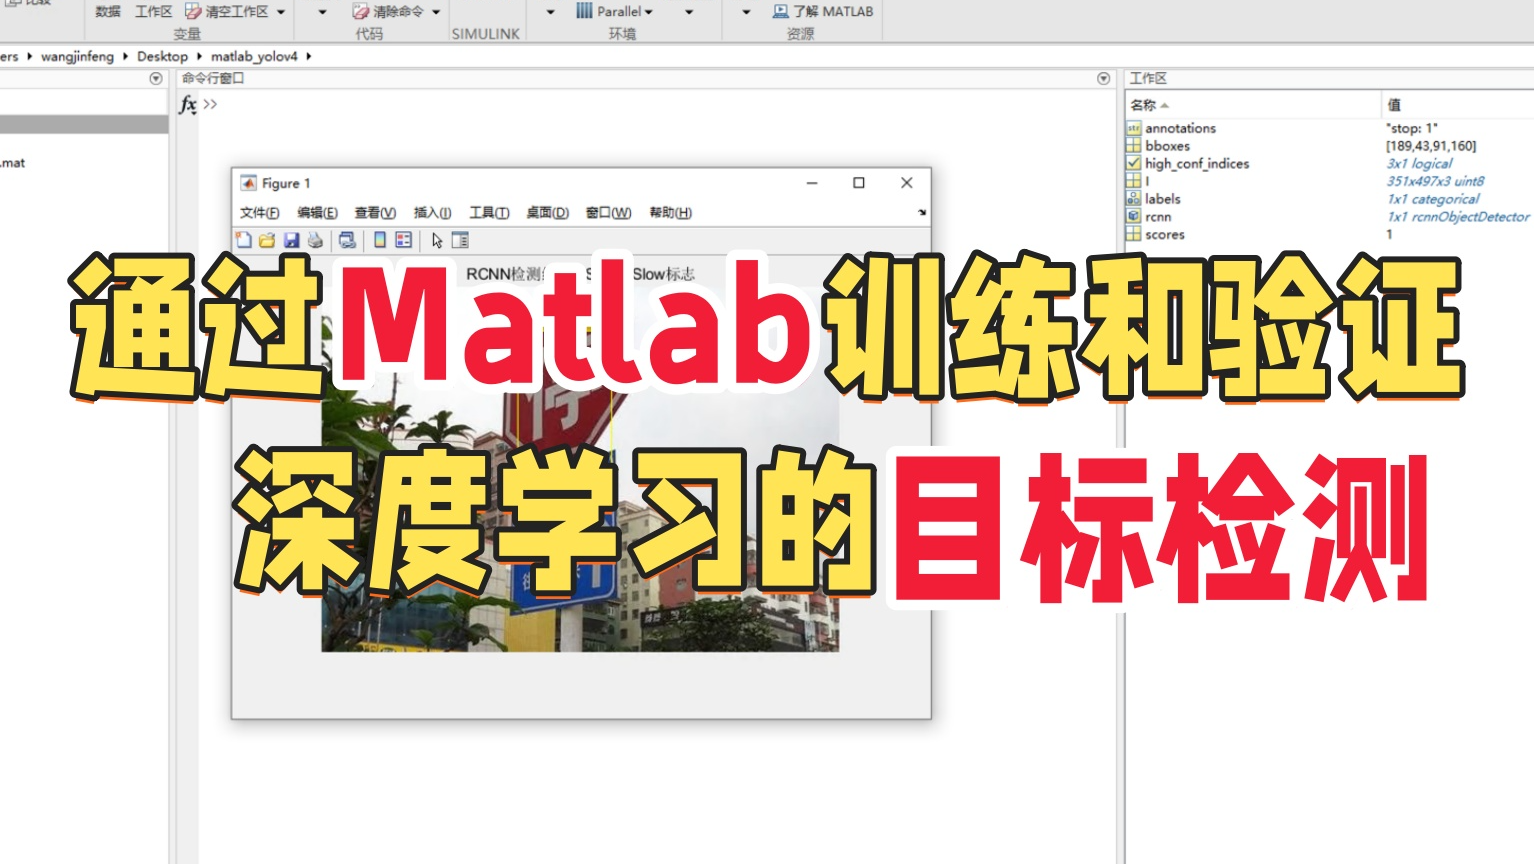Expand the path arrow after Desktop
This screenshot has width=1534, height=864.
[199, 56]
